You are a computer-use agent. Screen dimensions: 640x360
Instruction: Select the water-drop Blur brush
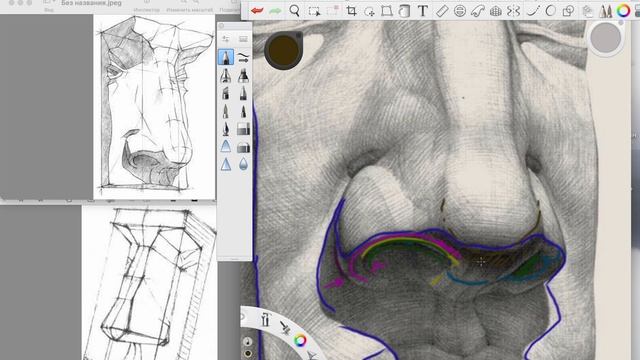243,164
